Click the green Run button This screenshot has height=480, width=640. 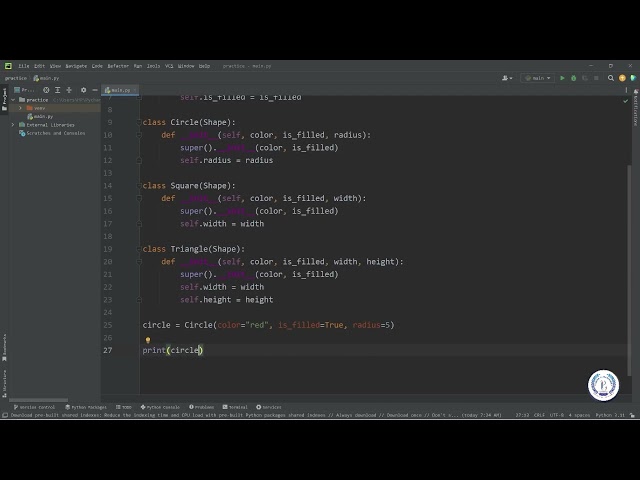562,78
